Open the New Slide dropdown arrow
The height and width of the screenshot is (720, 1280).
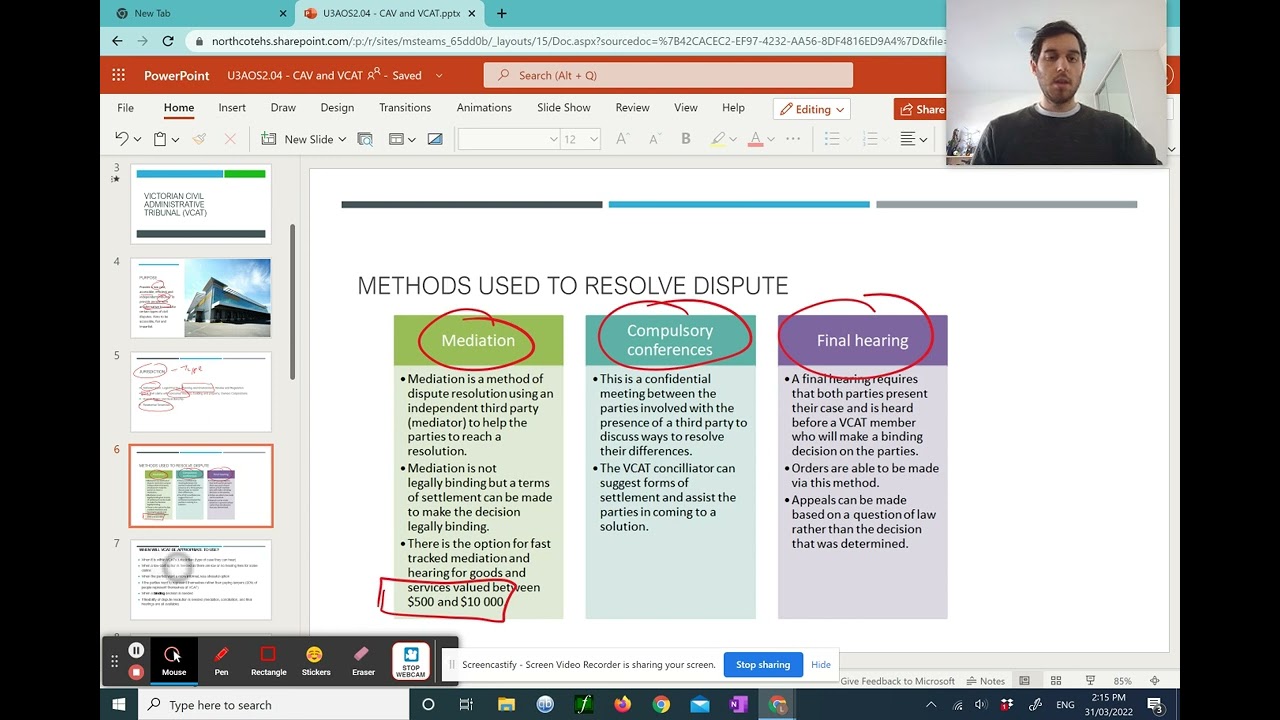(342, 139)
